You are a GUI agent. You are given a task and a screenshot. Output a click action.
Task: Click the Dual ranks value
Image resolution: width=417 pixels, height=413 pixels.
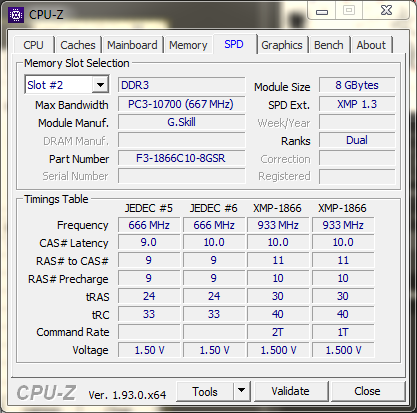tap(357, 140)
